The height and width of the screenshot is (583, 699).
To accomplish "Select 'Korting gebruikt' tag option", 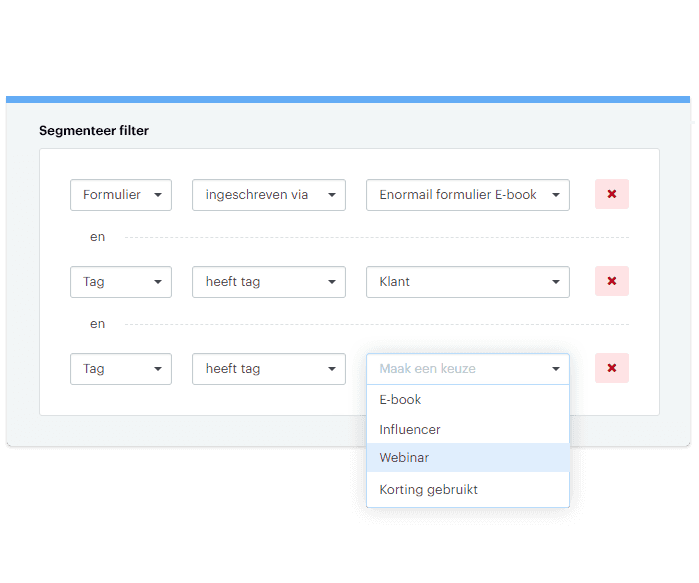I will 468,489.
